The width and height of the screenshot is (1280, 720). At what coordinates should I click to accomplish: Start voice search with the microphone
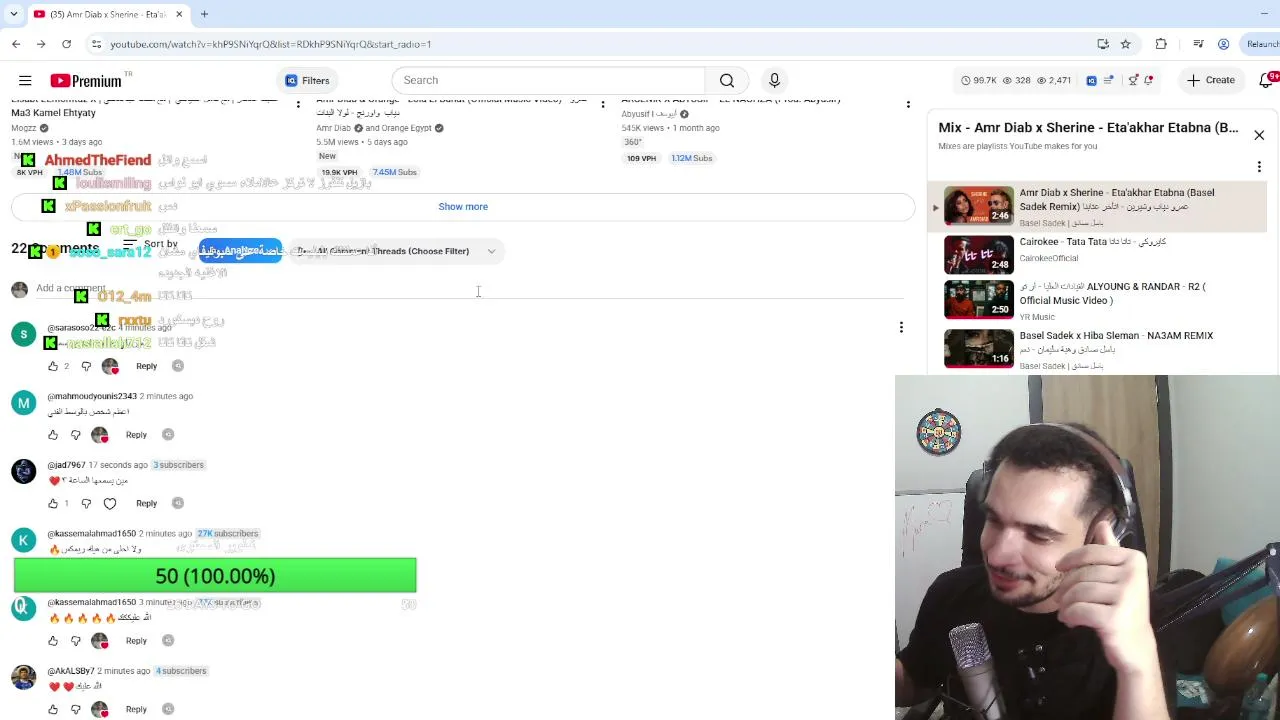774,80
